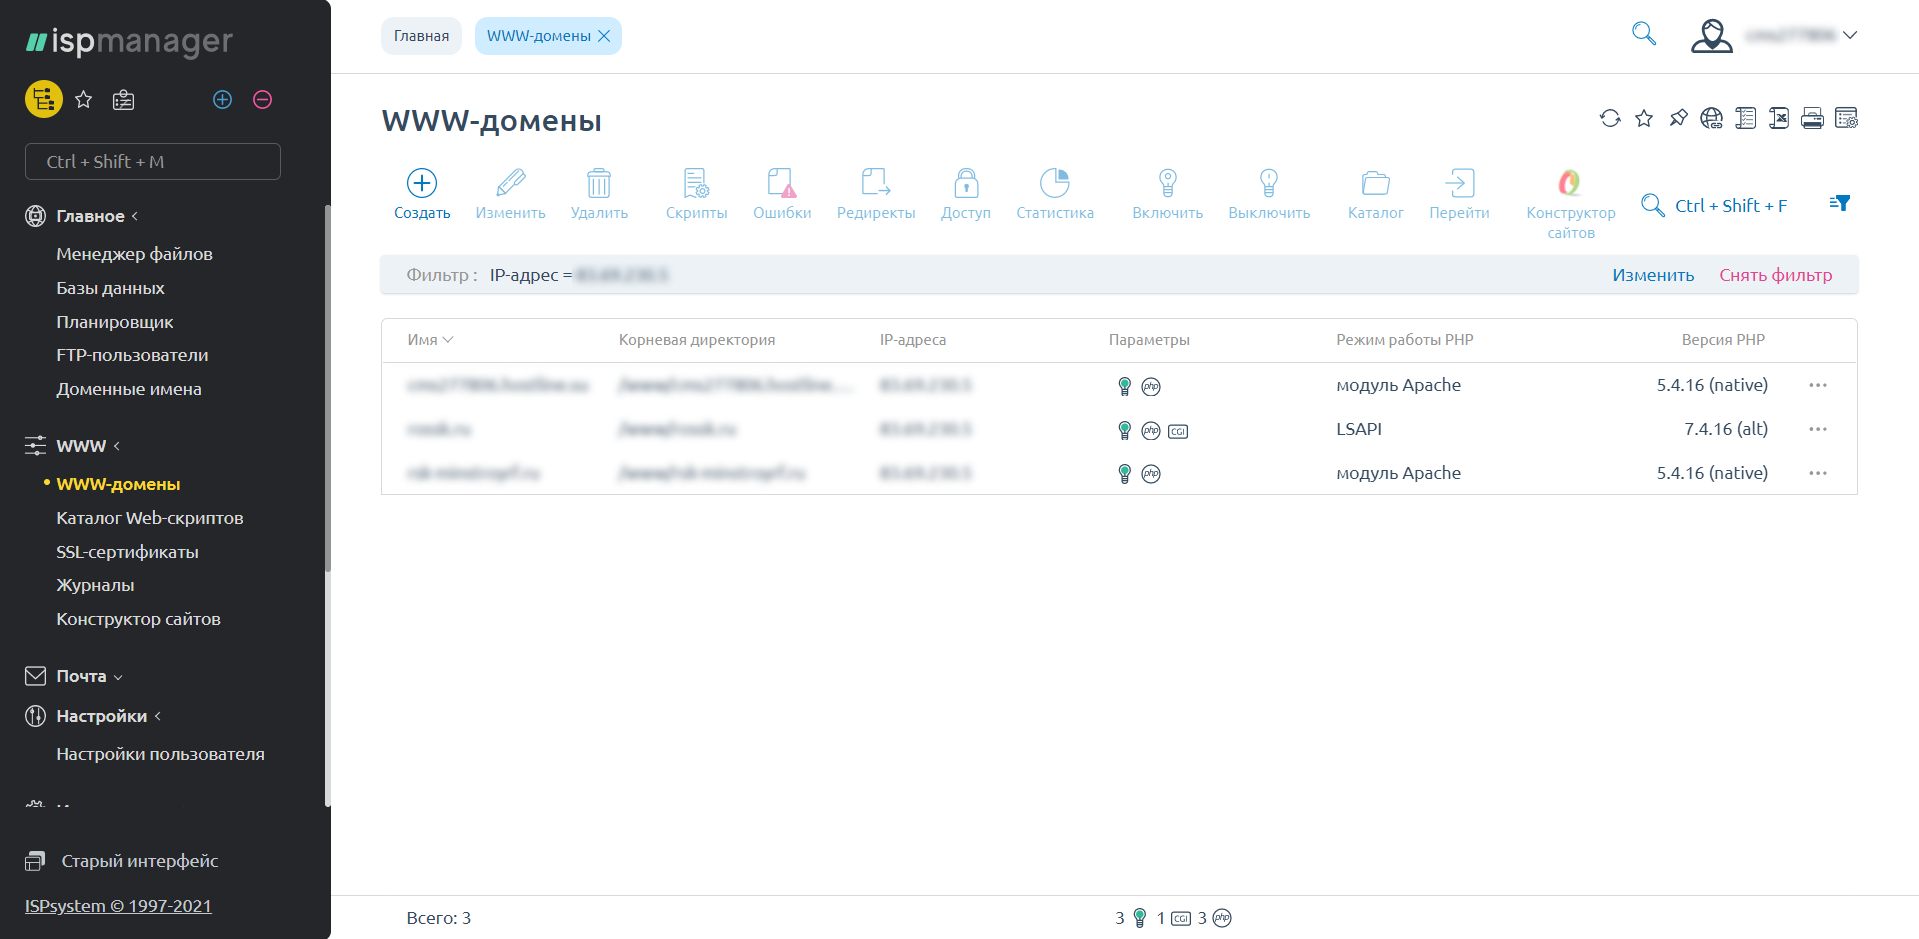The height and width of the screenshot is (939, 1919).
Task: Toggle the menu tree view yellow button
Action: [43, 99]
